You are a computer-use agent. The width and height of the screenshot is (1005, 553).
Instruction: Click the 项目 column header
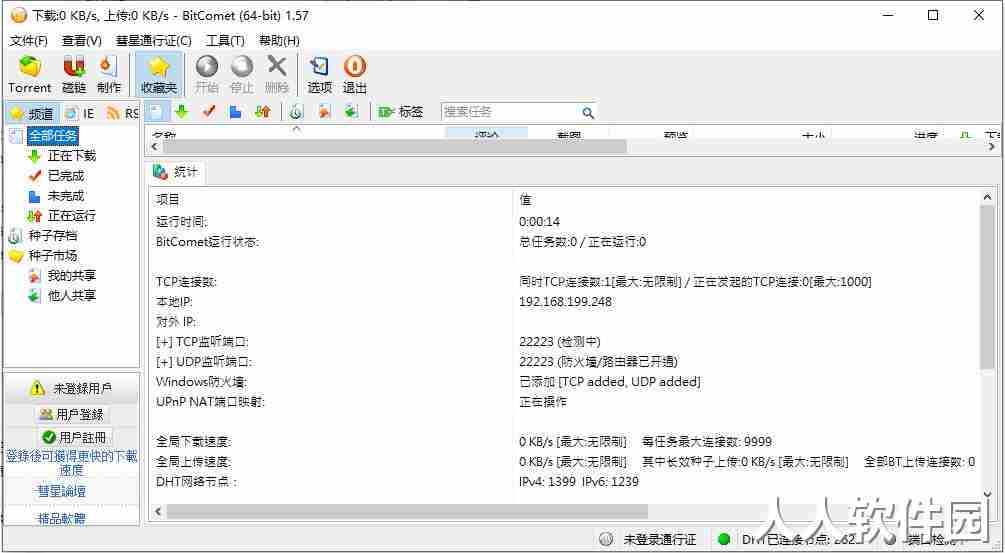(x=168, y=200)
